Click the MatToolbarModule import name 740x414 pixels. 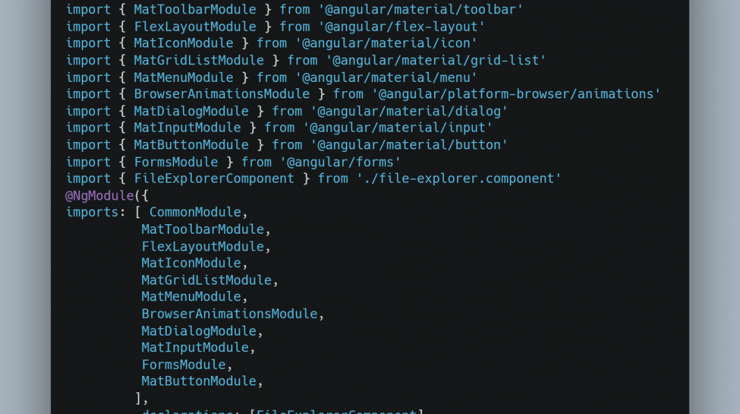195,9
